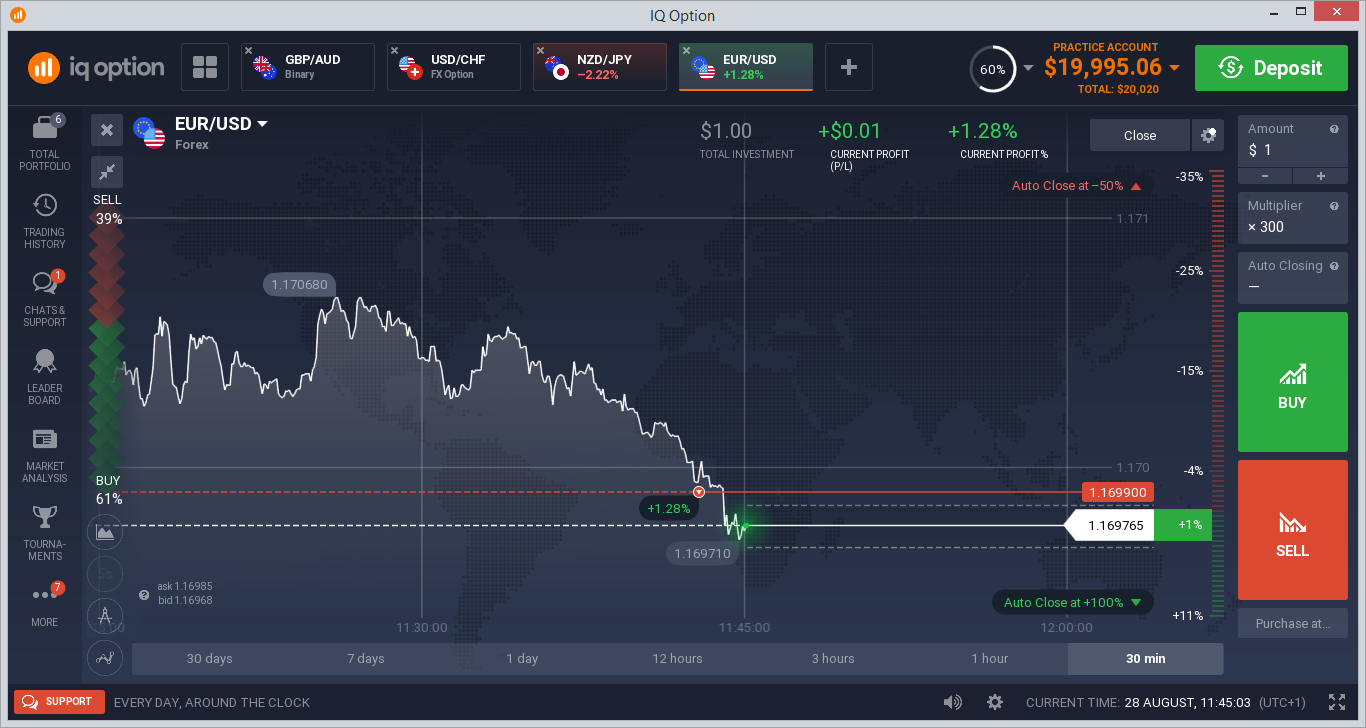This screenshot has width=1366, height=728.
Task: Open the drawing tools compass icon
Action: pos(105,615)
